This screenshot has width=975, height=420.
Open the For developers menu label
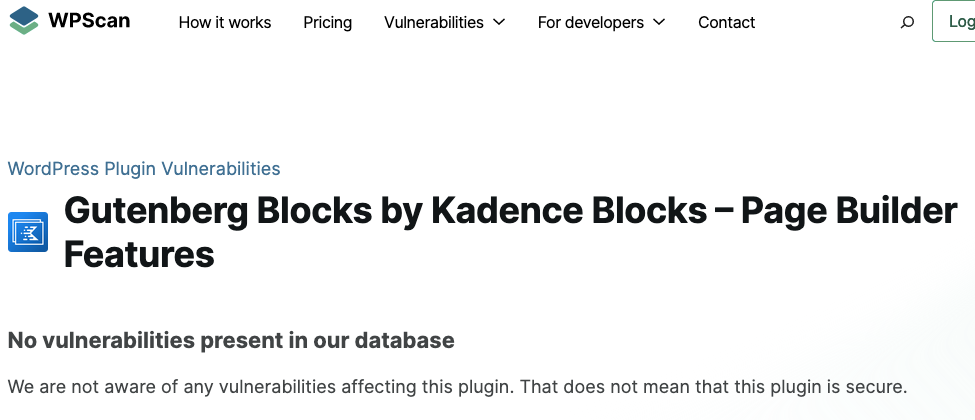coord(591,22)
